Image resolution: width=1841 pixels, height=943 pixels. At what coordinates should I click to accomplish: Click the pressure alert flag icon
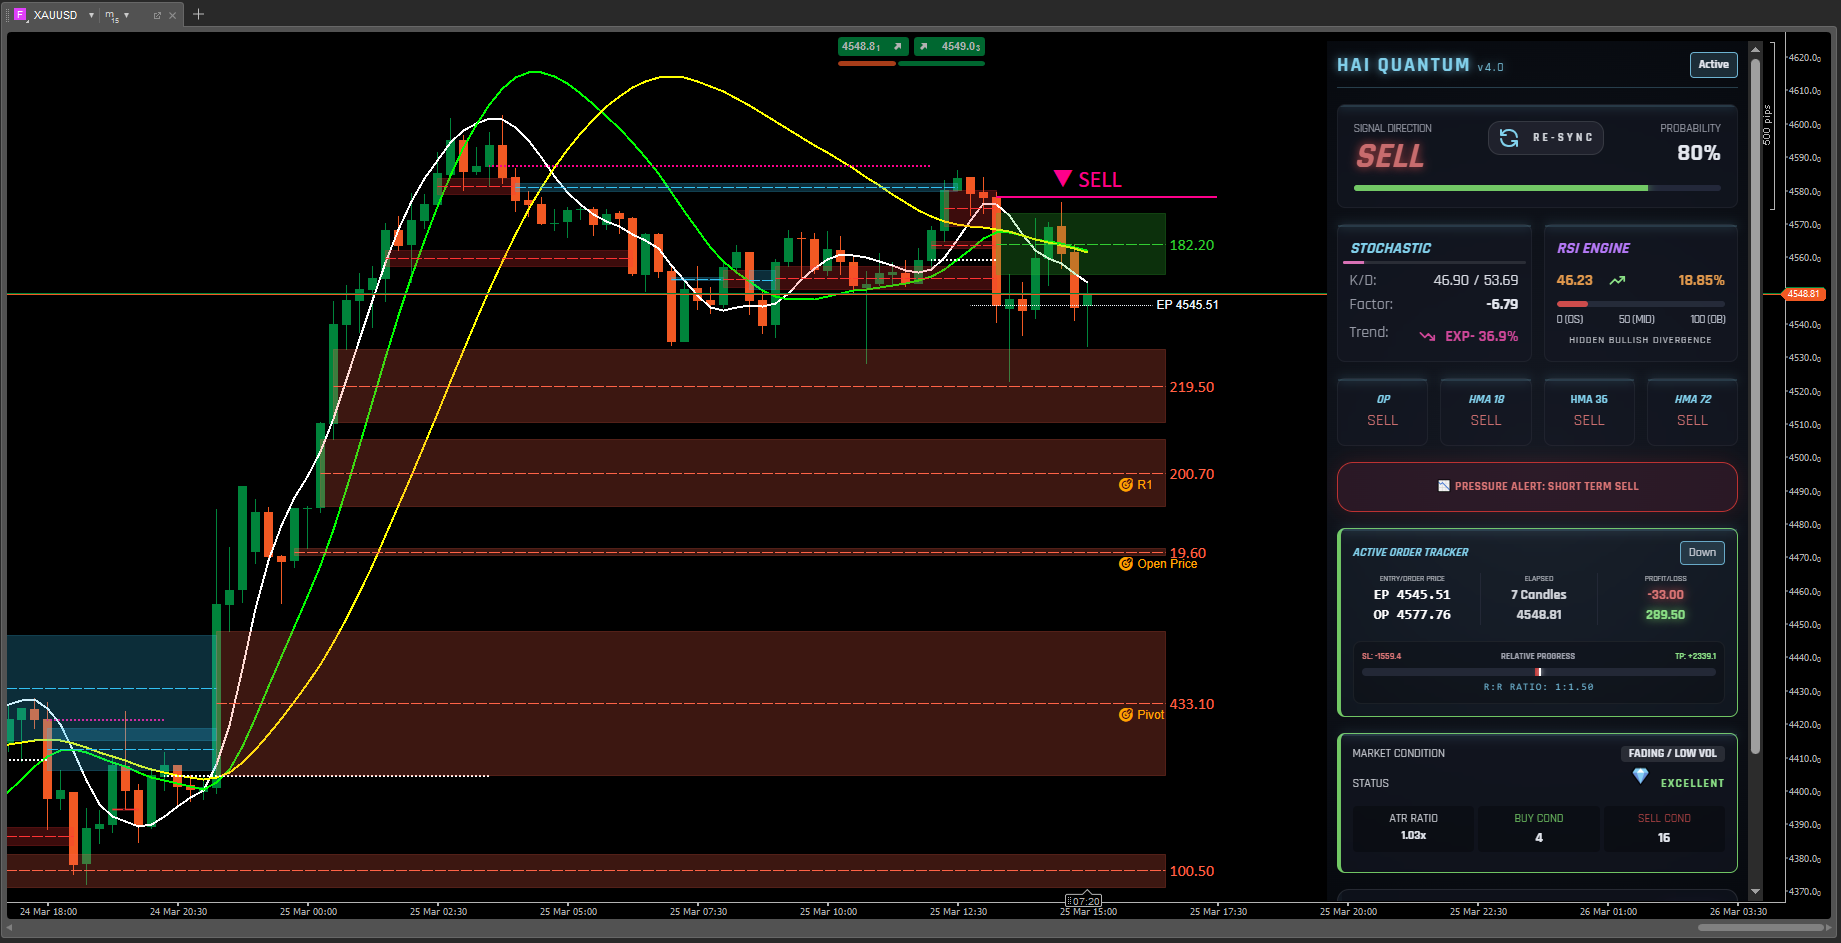tap(1443, 486)
